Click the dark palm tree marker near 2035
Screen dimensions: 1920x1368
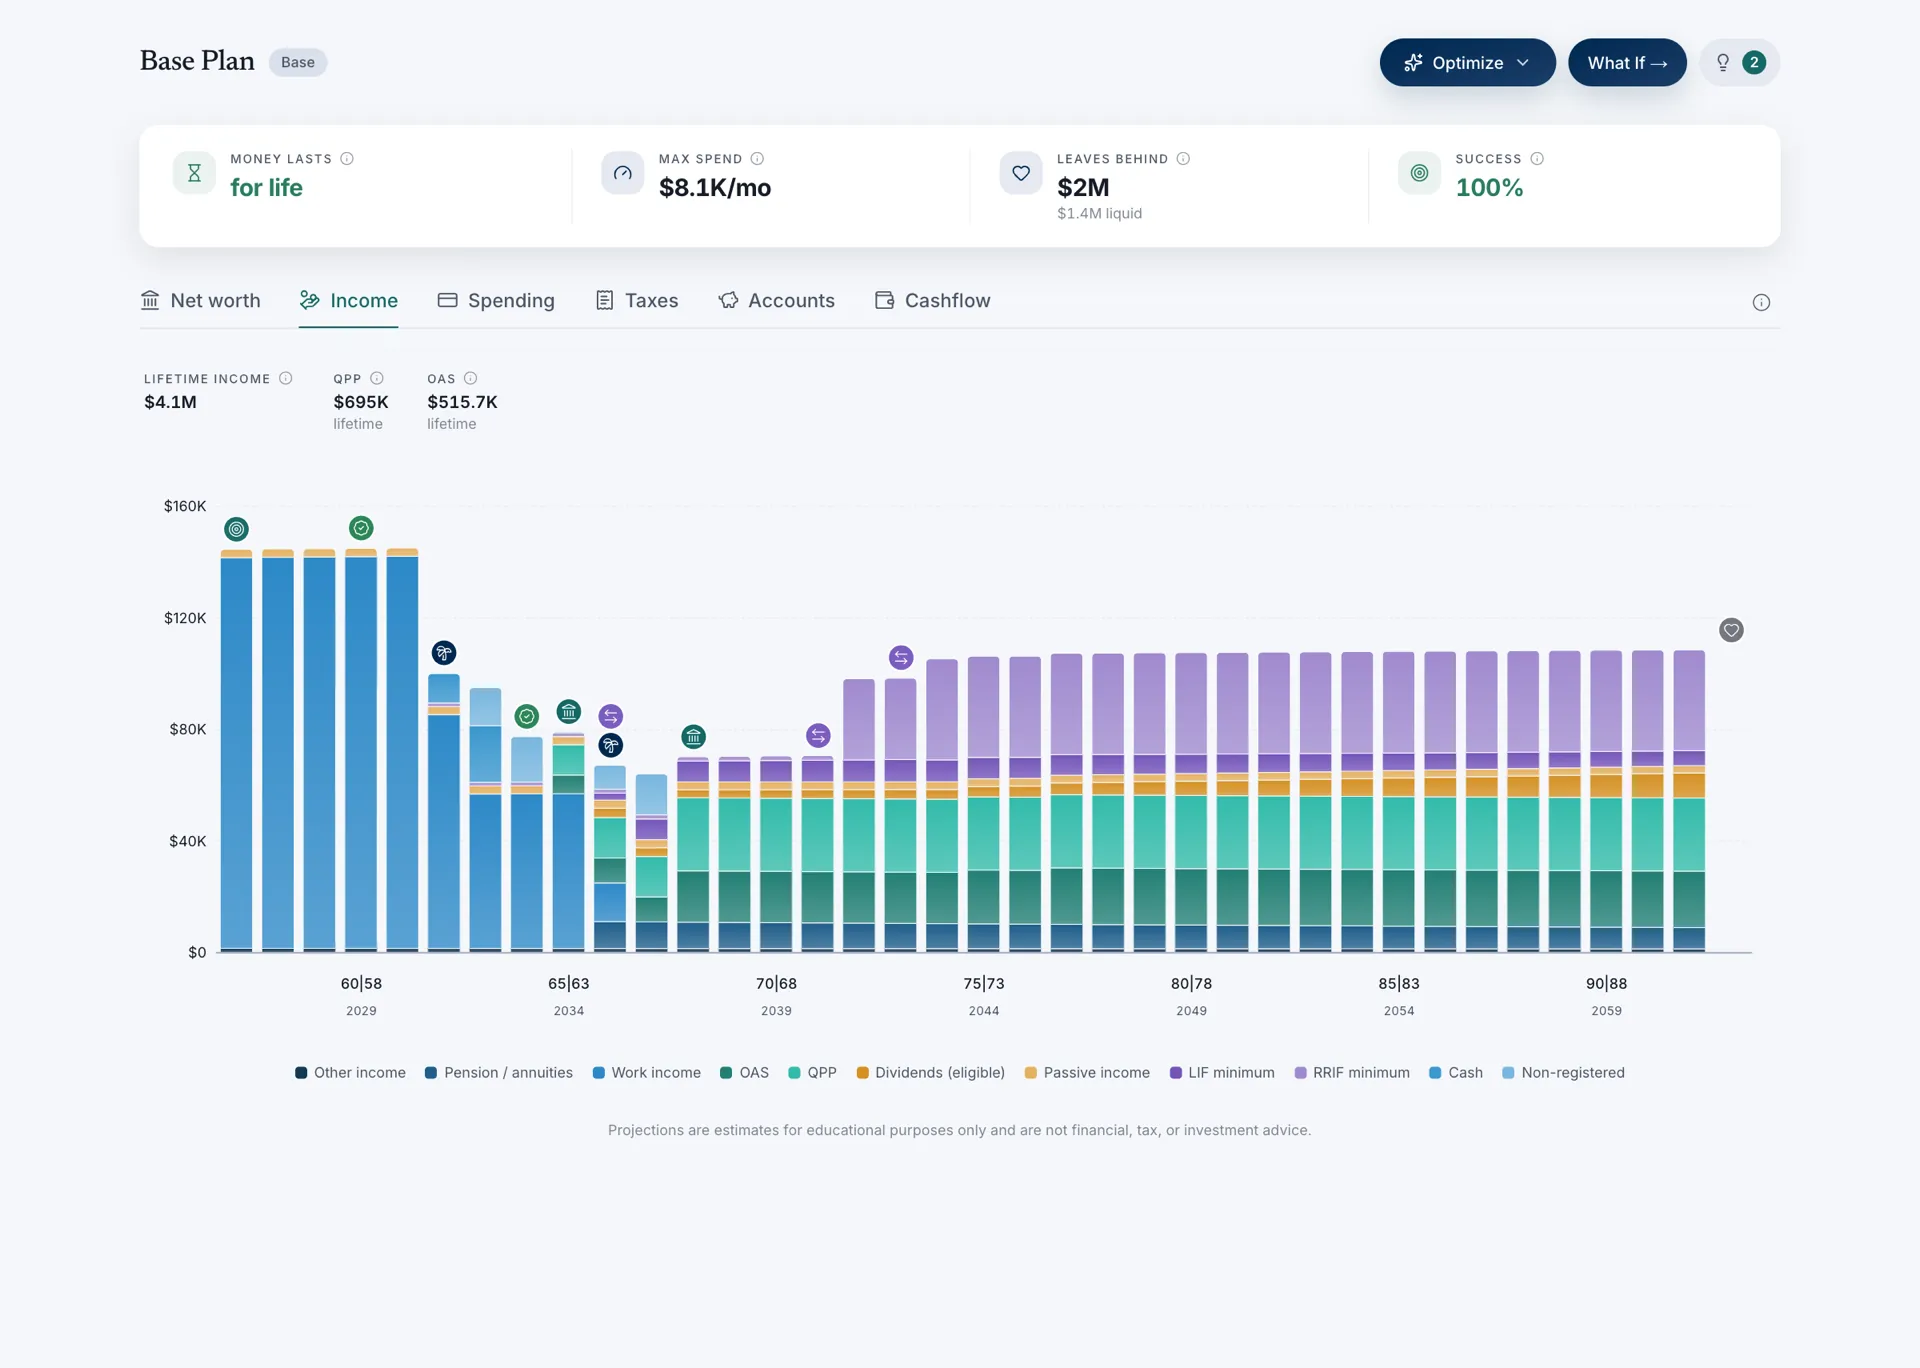(611, 745)
